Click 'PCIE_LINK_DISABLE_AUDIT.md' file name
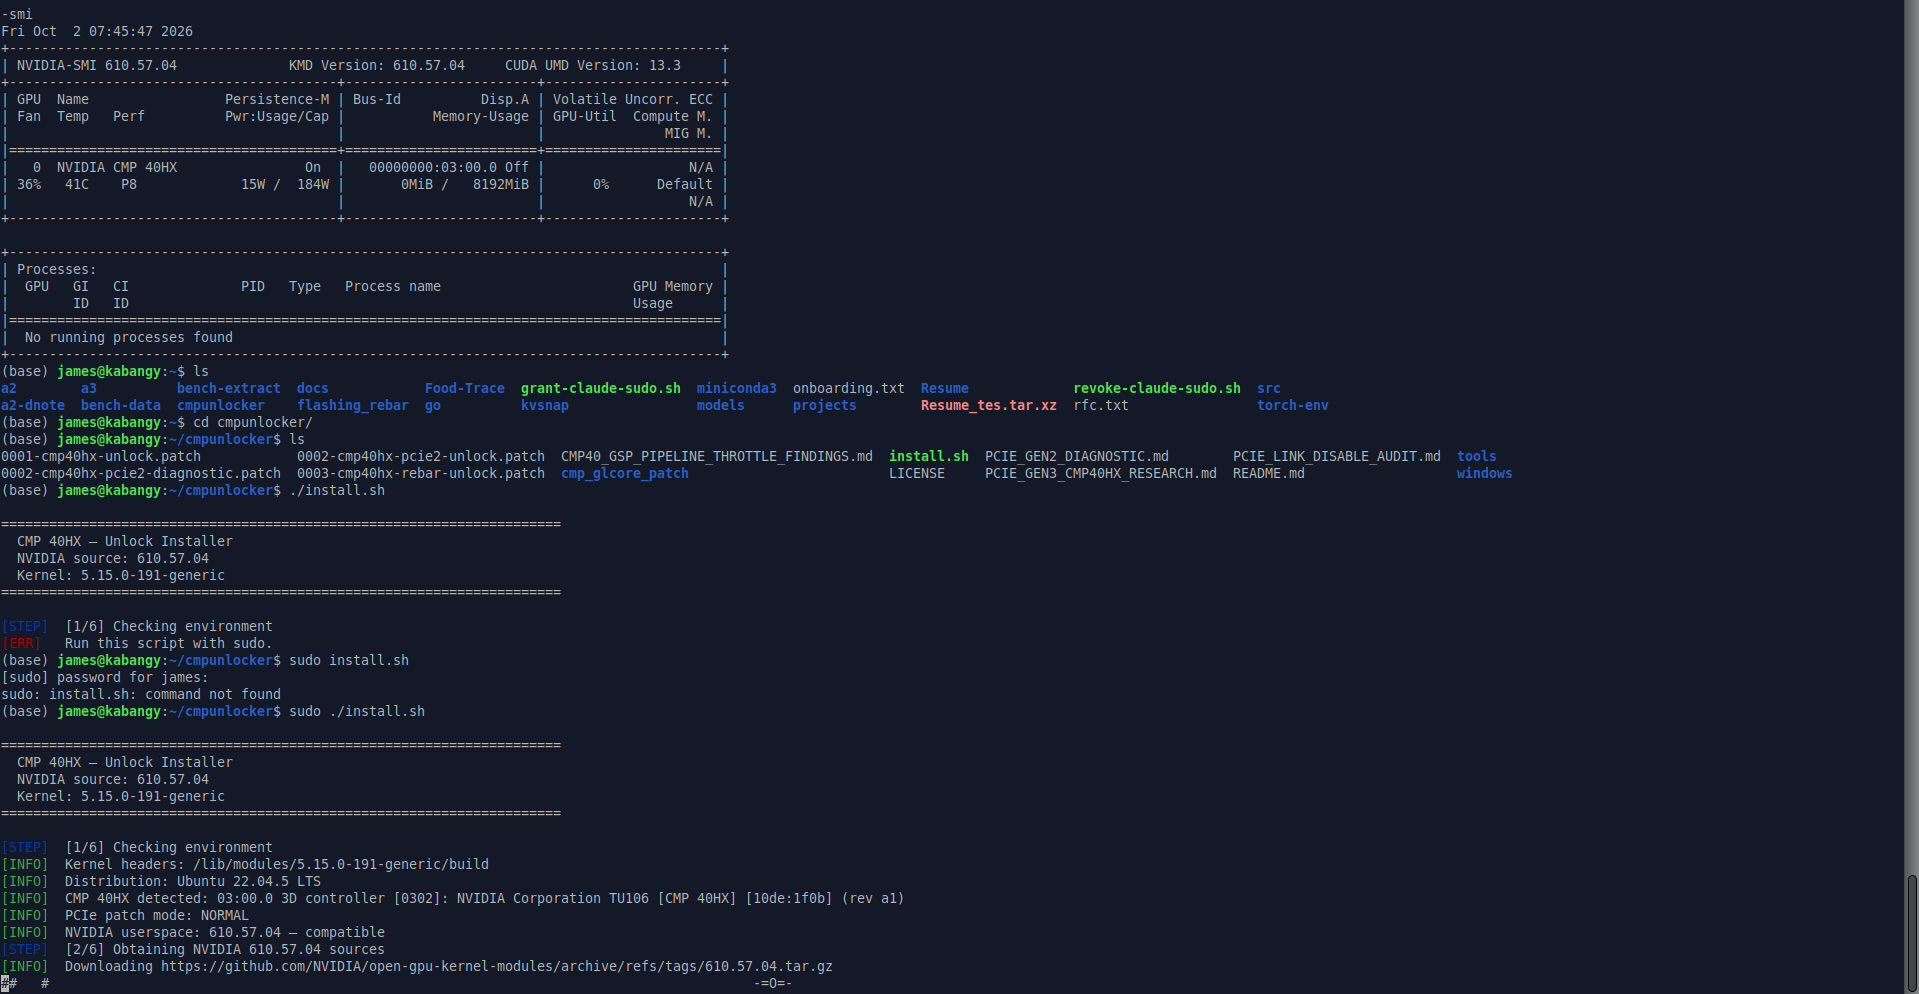This screenshot has height=994, width=1919. click(1337, 456)
